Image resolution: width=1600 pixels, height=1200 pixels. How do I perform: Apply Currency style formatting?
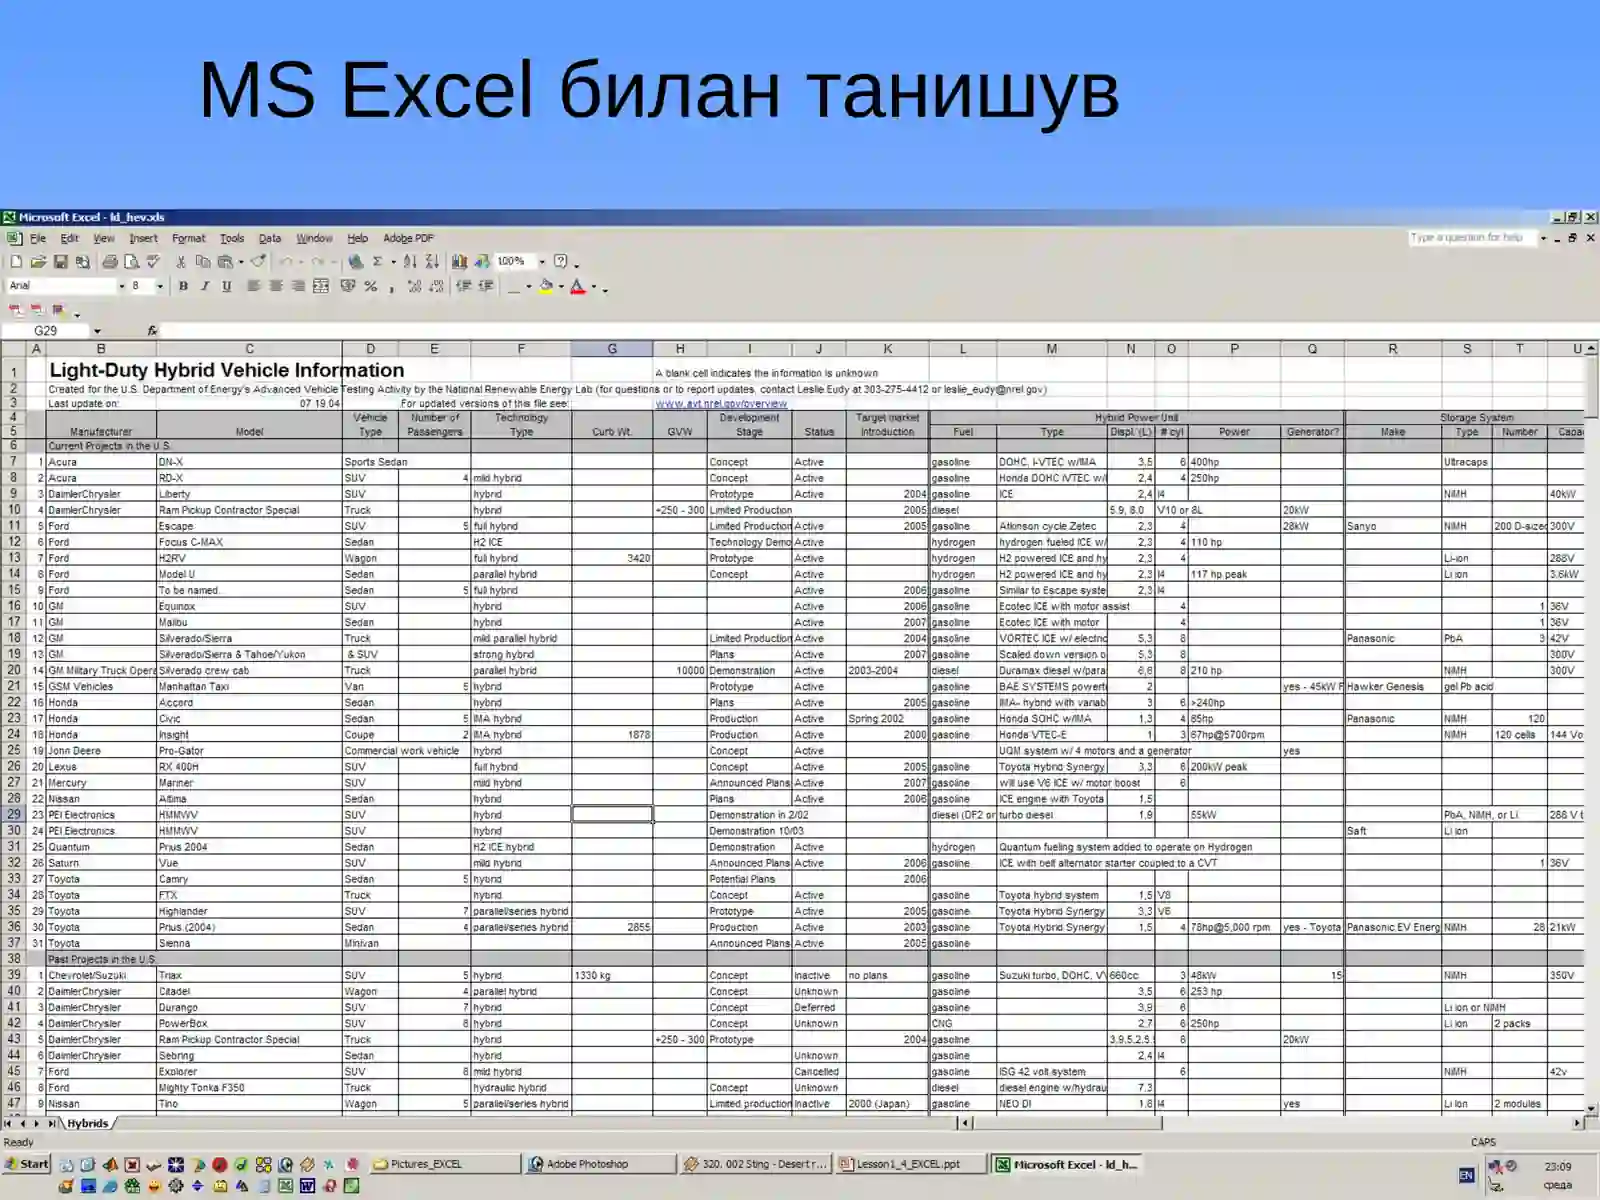348,286
